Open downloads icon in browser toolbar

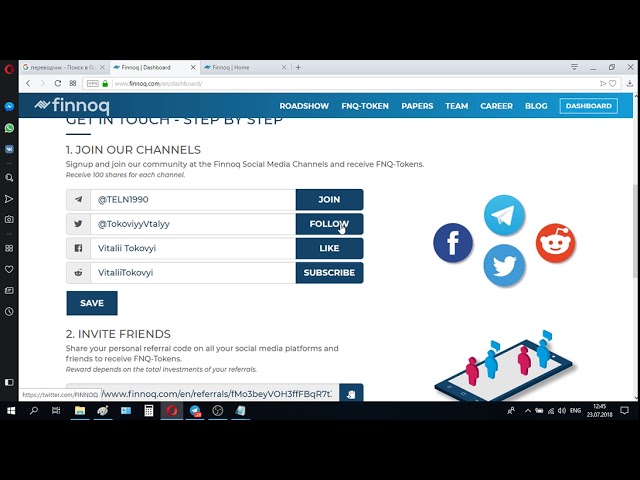pyautogui.click(x=630, y=83)
